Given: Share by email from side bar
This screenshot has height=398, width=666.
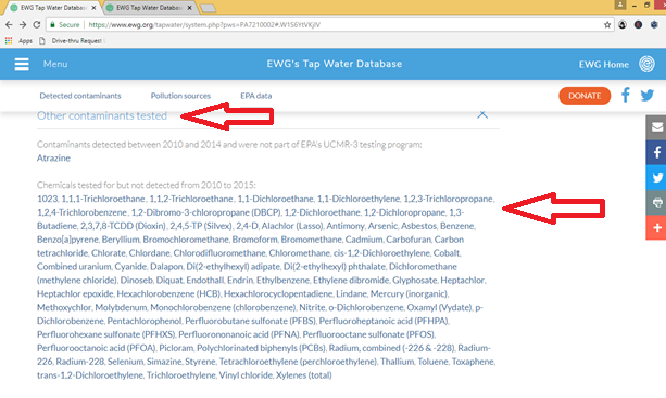Looking at the screenshot, I should 657,127.
